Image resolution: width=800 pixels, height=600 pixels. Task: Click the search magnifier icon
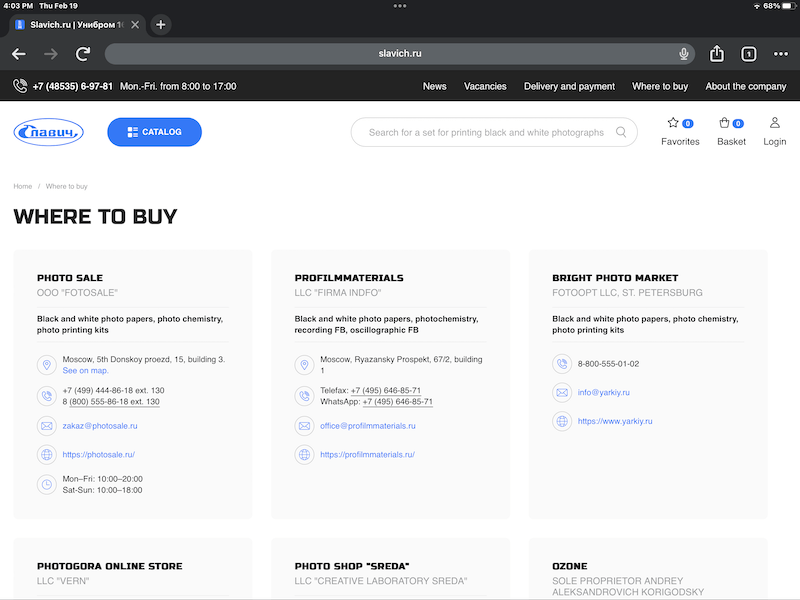[621, 132]
